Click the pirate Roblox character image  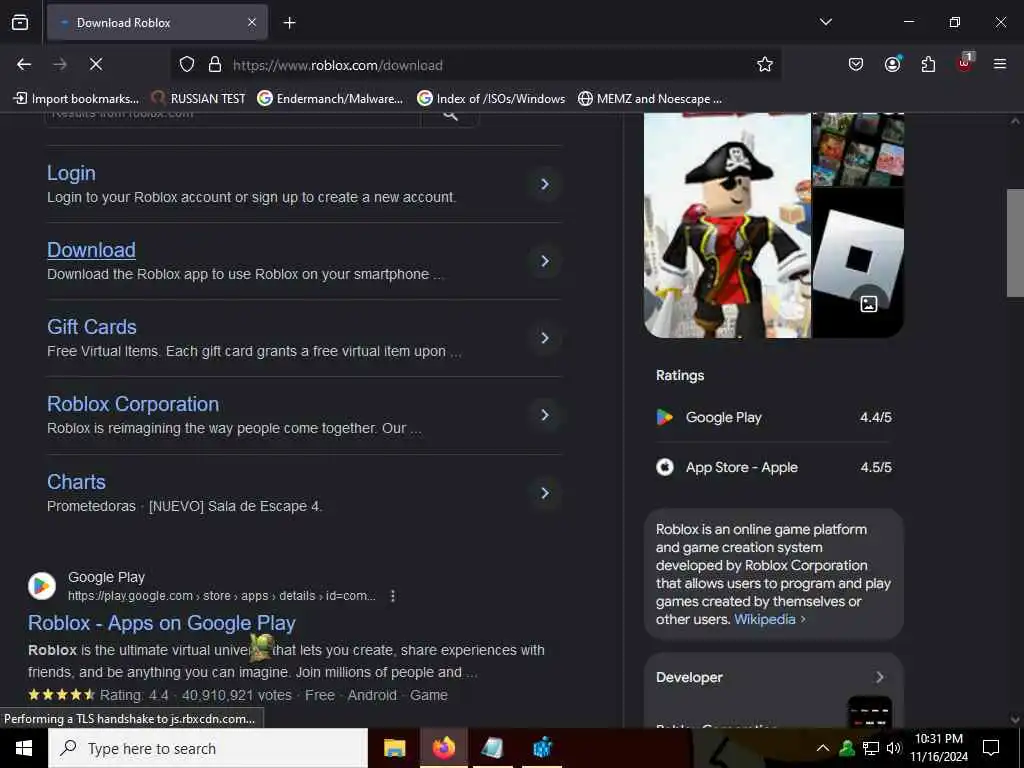point(727,225)
